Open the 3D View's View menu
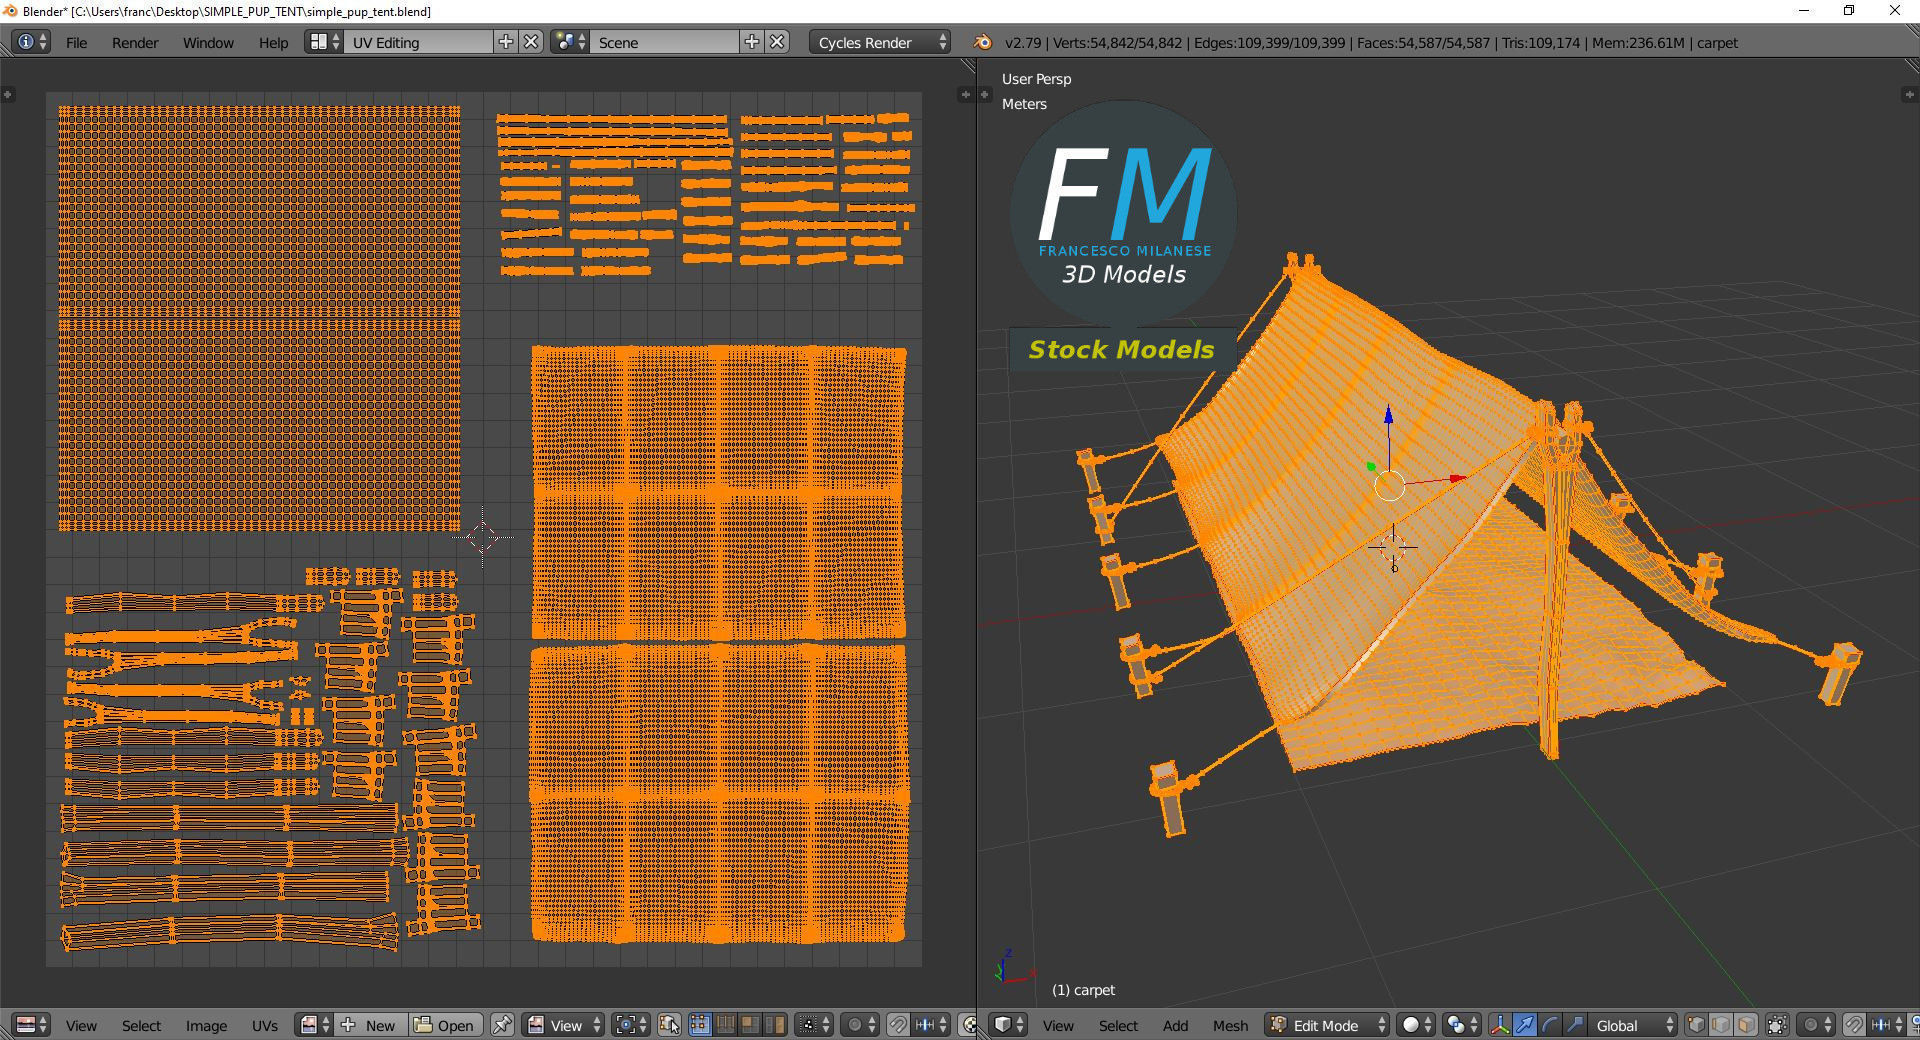Screen dimensions: 1920x1040 [x=1058, y=1026]
